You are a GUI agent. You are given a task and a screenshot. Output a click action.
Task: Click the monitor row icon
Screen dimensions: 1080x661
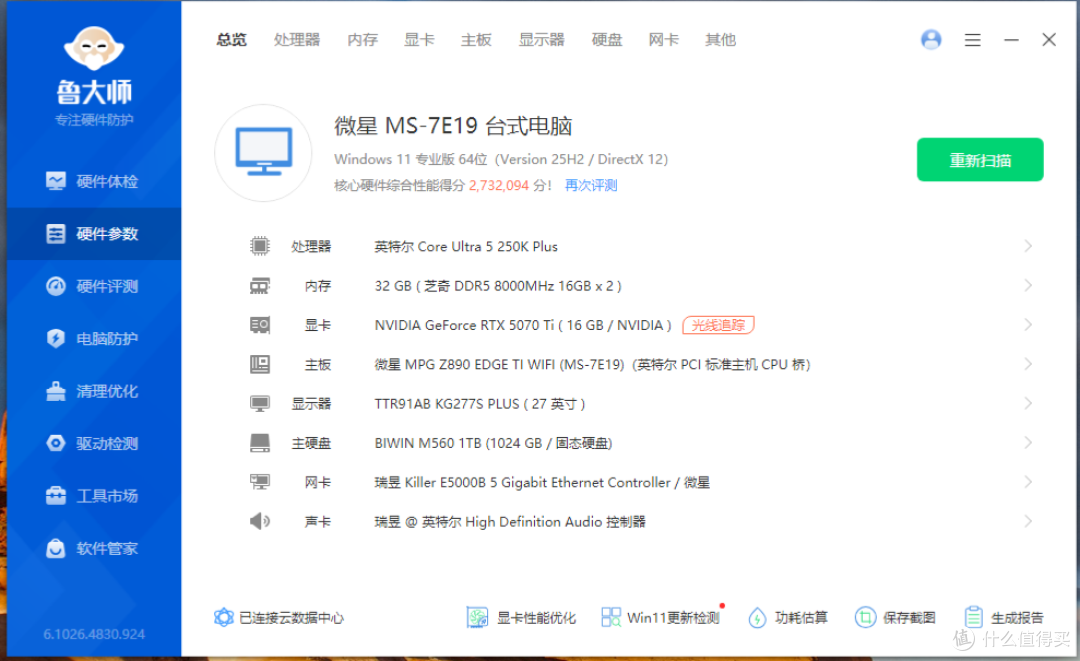point(260,403)
